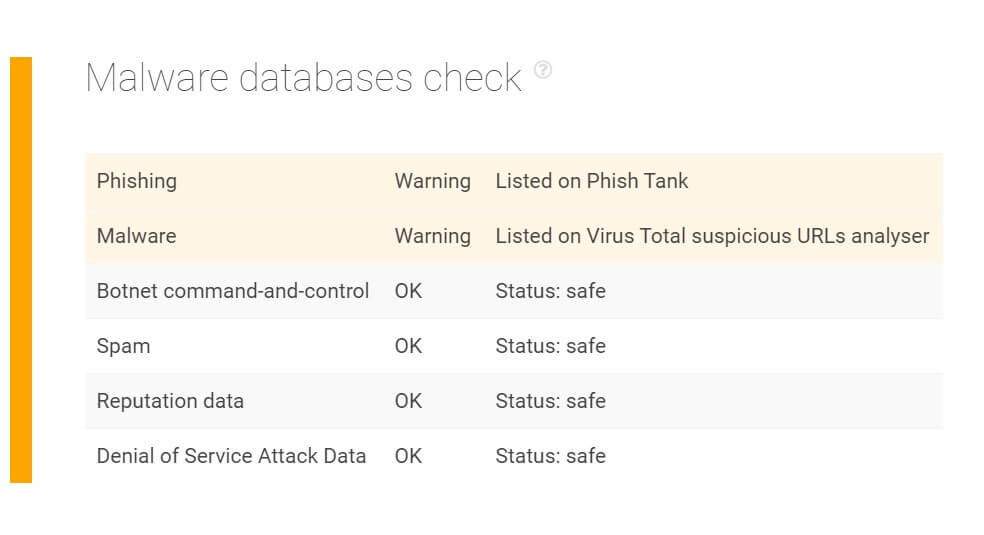
Task: Click the Phishing Warning status
Action: point(432,181)
